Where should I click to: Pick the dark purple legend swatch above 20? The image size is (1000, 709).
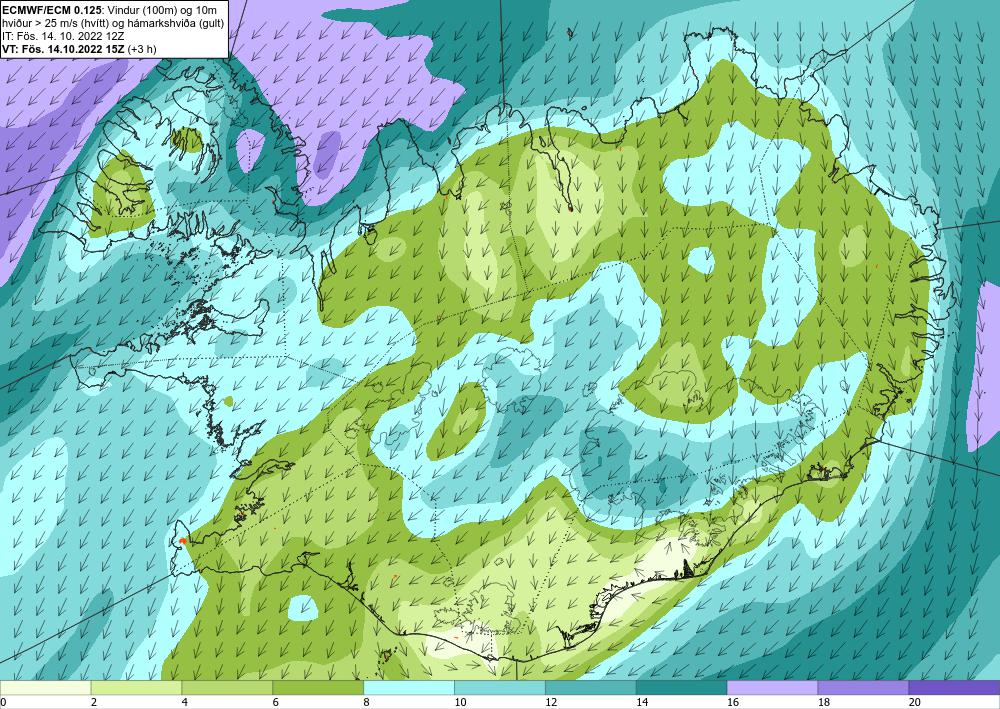tap(954, 688)
